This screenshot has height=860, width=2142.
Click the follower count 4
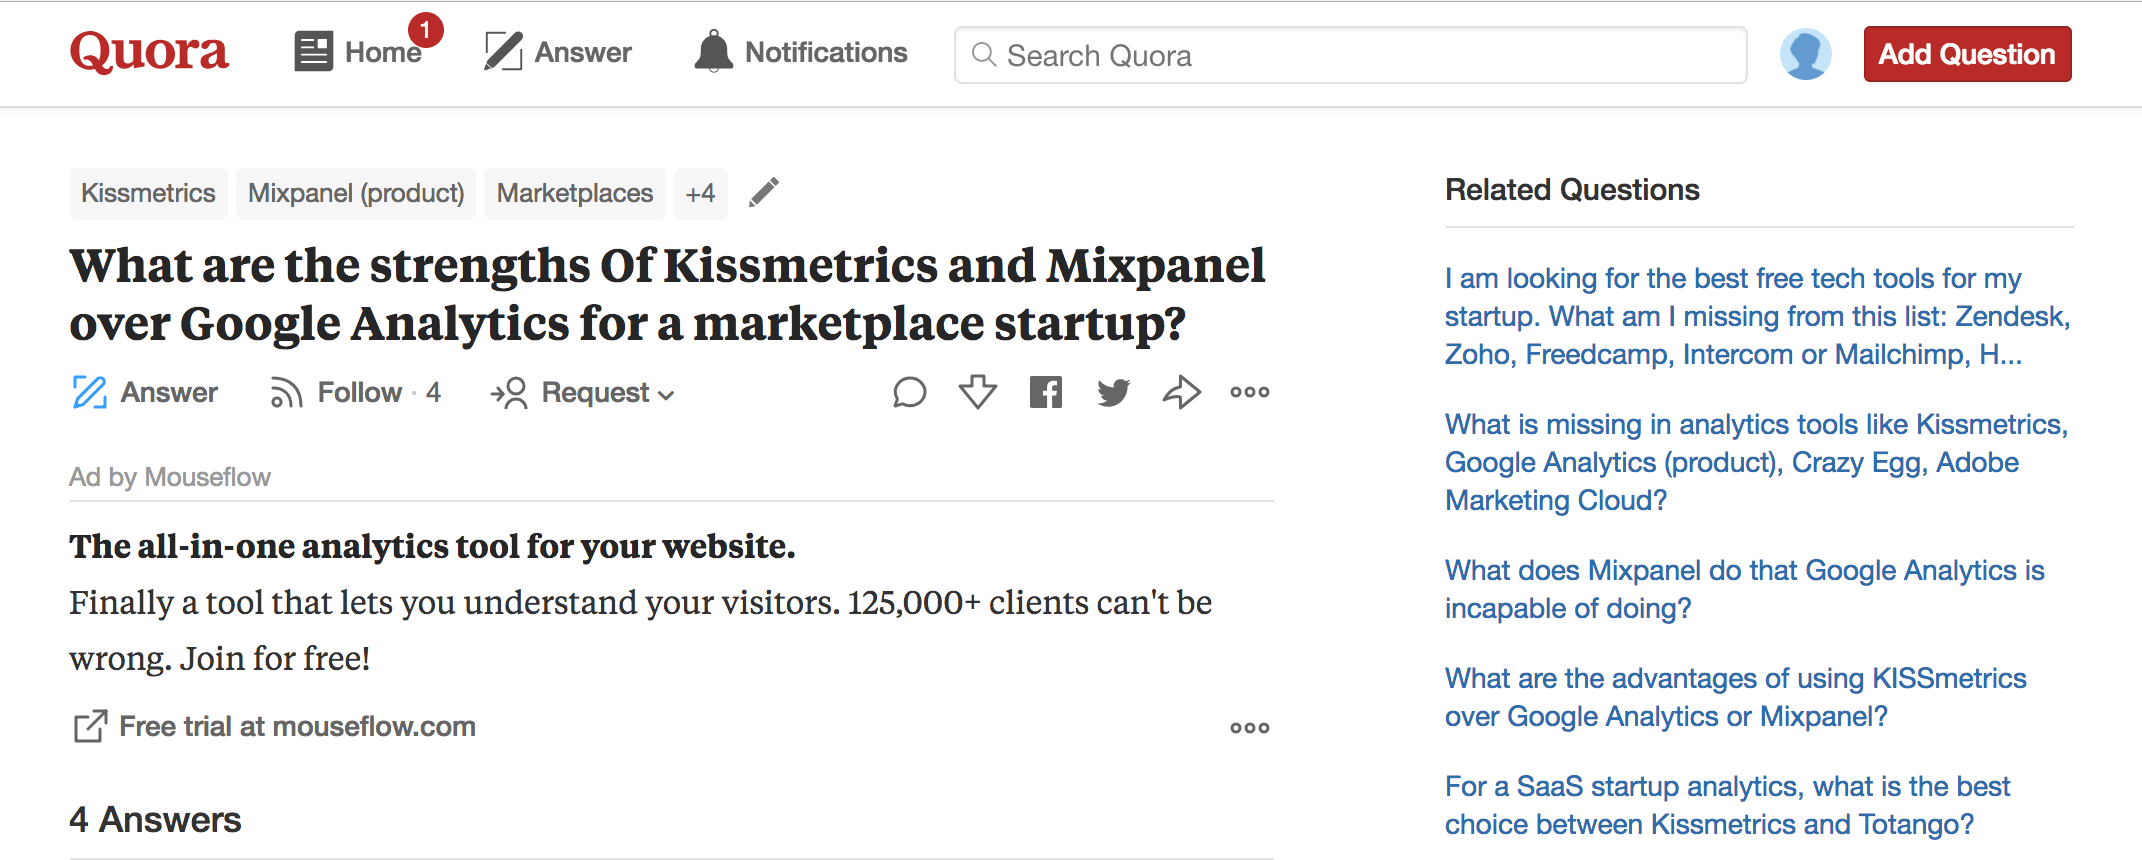pyautogui.click(x=433, y=393)
